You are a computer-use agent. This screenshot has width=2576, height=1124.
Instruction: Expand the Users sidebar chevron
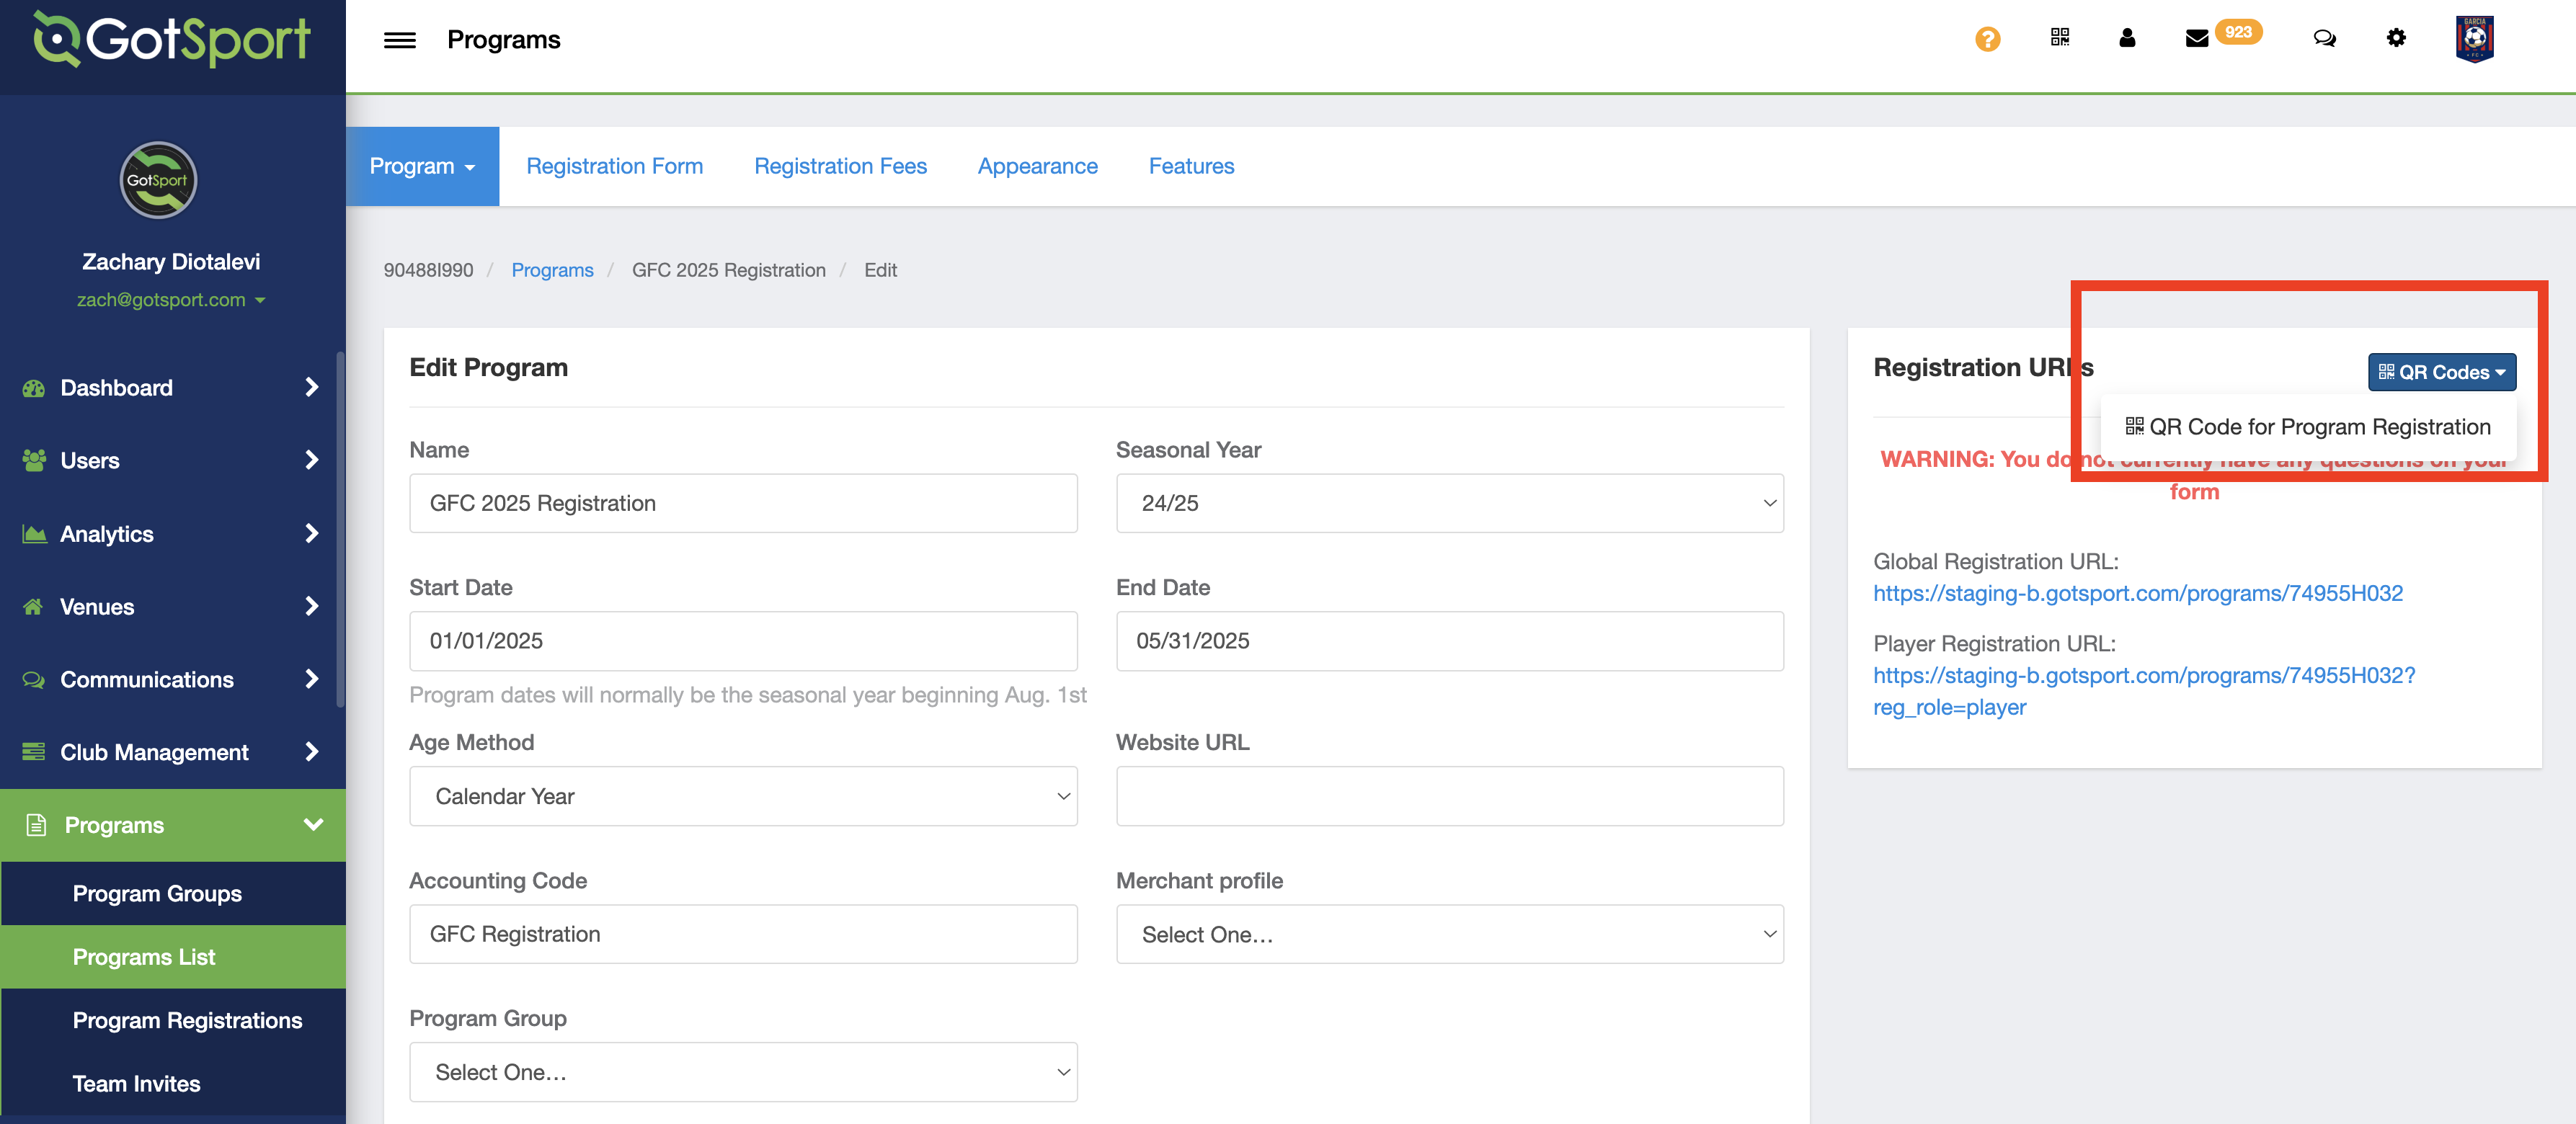(x=312, y=460)
